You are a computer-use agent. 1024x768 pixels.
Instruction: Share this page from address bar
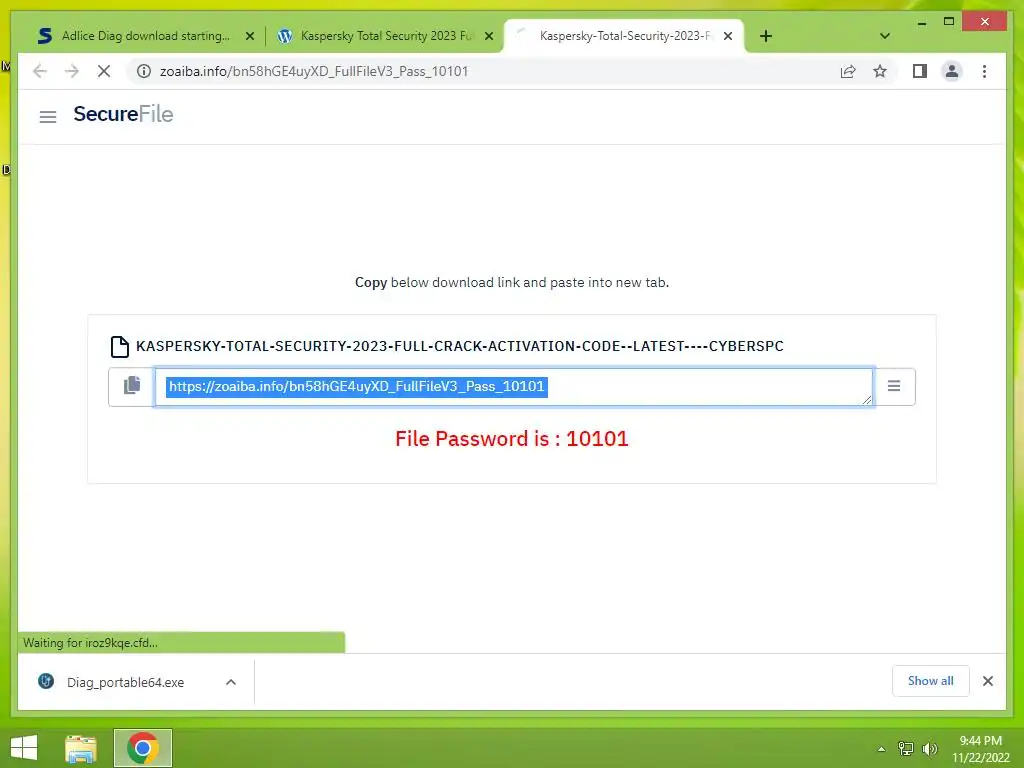pos(848,71)
